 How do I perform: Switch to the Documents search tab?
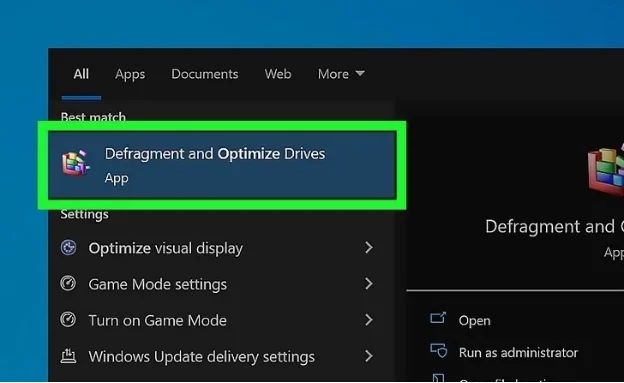205,74
